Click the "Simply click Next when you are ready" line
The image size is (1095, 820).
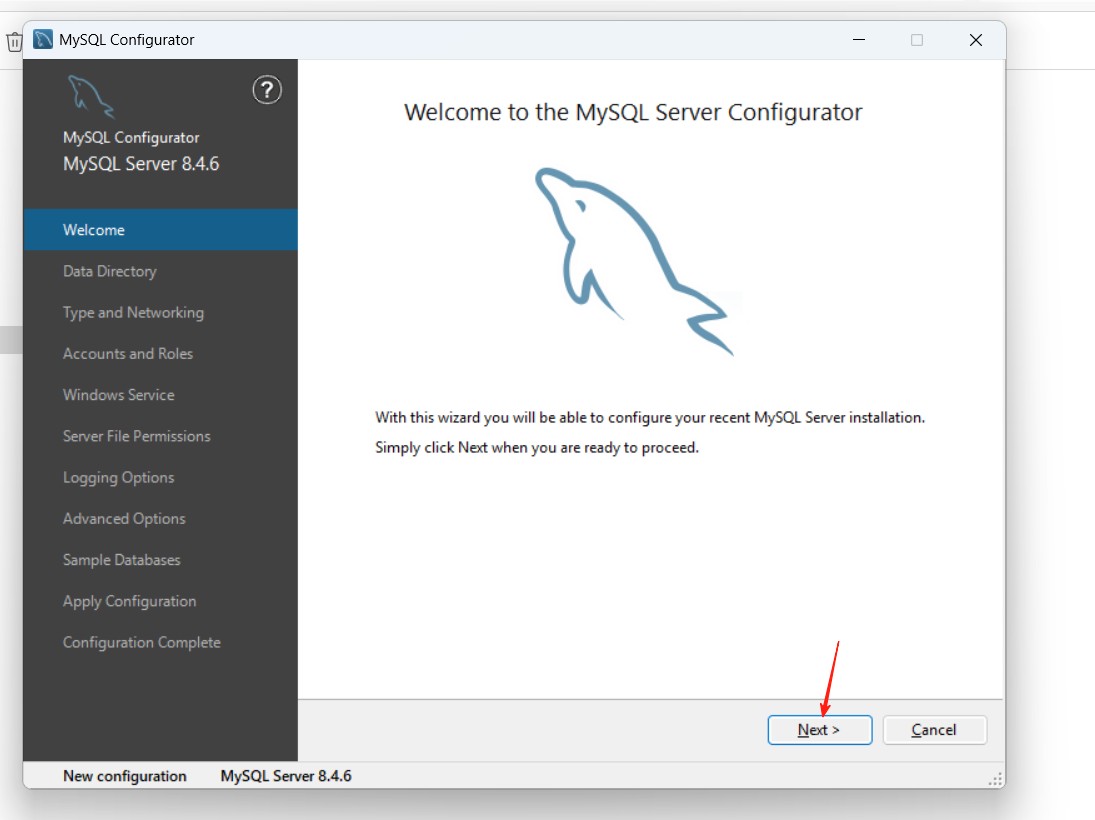[x=536, y=448]
